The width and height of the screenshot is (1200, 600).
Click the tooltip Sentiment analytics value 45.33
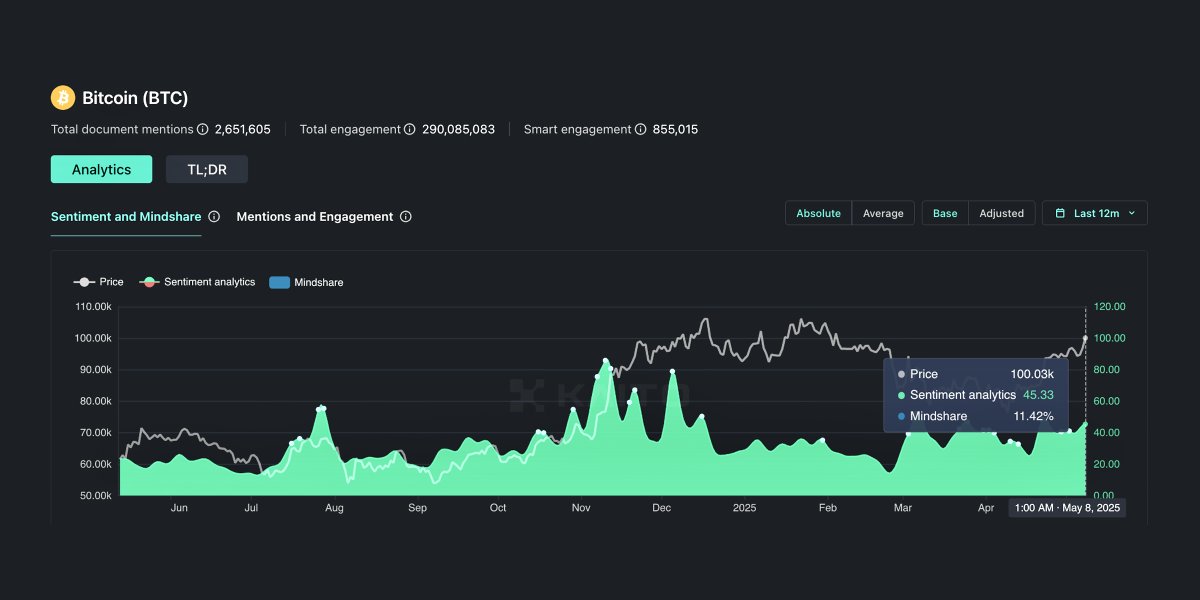pyautogui.click(x=1038, y=395)
